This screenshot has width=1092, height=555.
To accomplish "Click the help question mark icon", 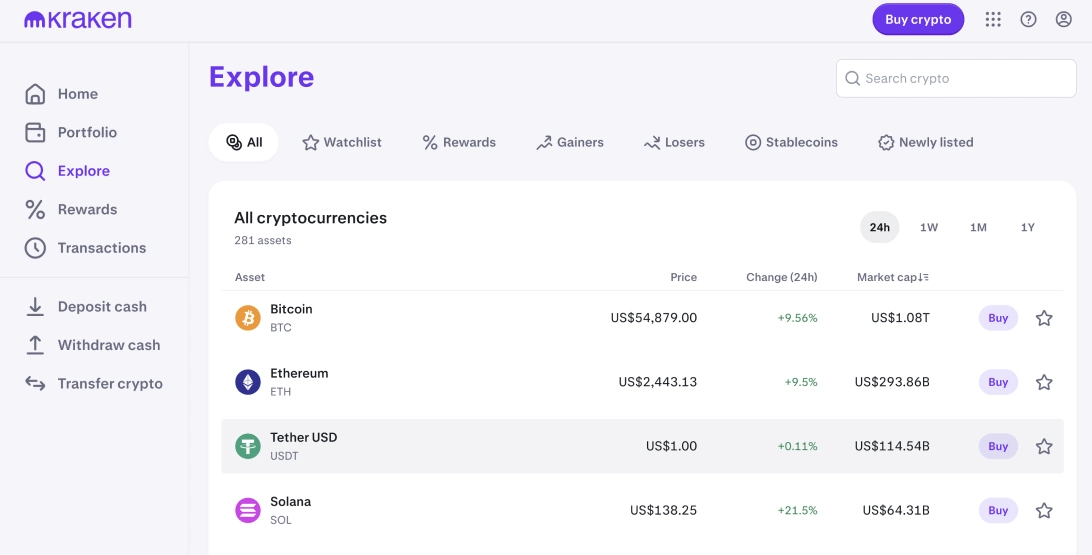I will 1028,19.
